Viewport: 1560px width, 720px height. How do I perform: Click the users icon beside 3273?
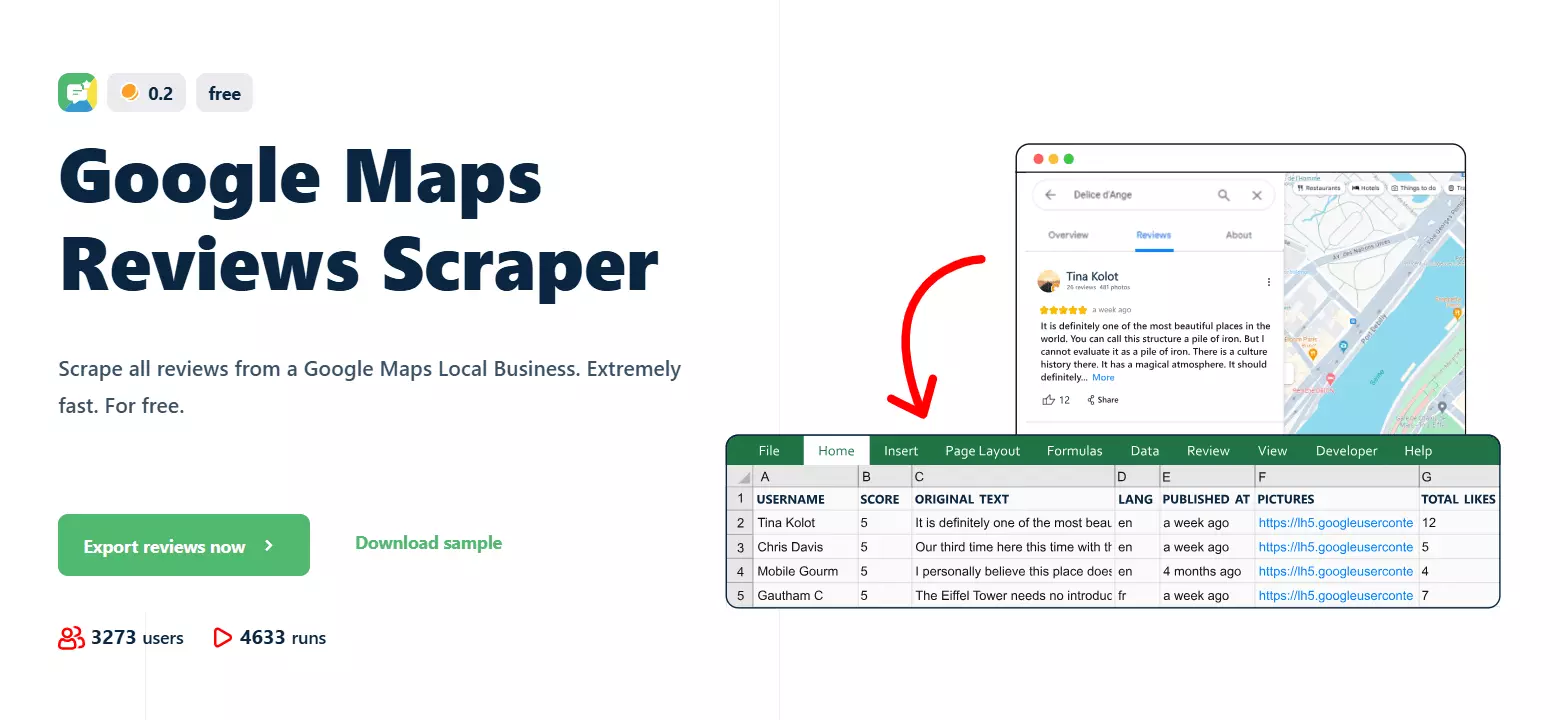(71, 638)
